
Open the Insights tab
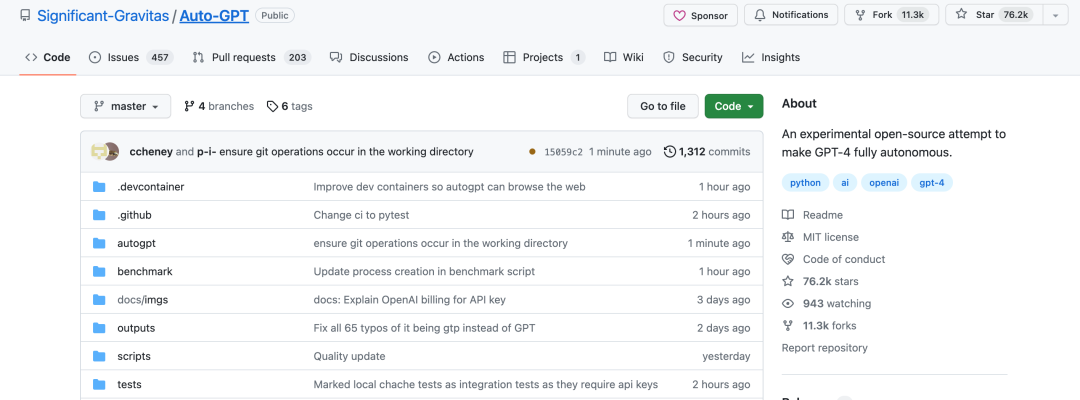(771, 57)
